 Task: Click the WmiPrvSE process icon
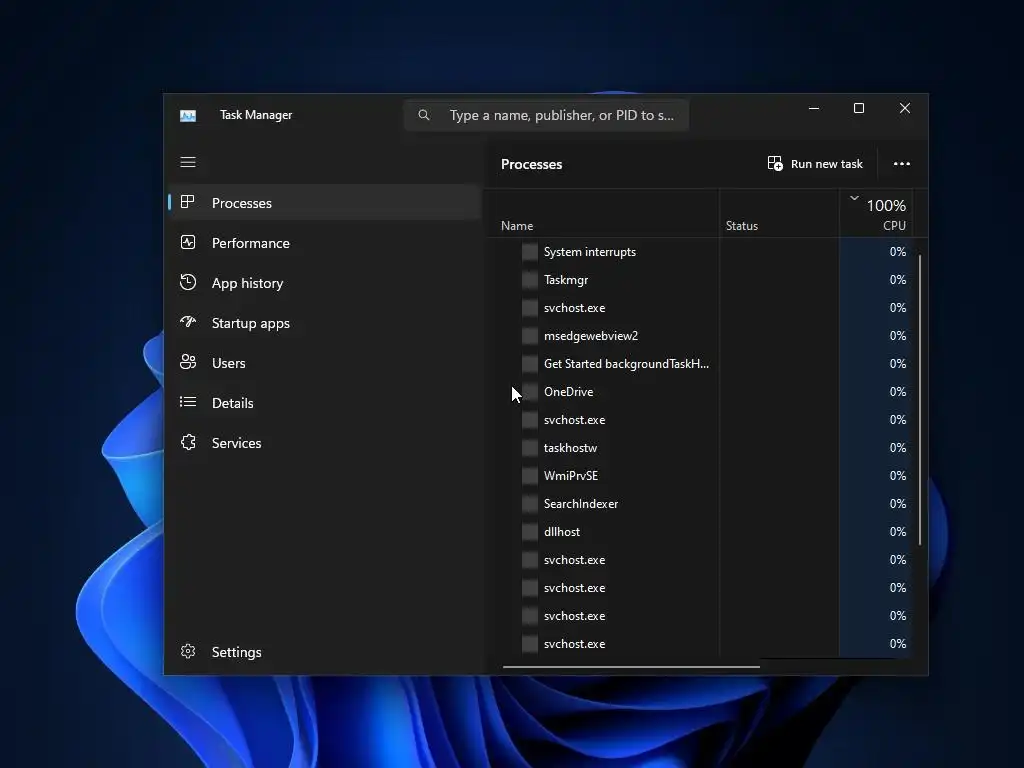(x=530, y=475)
